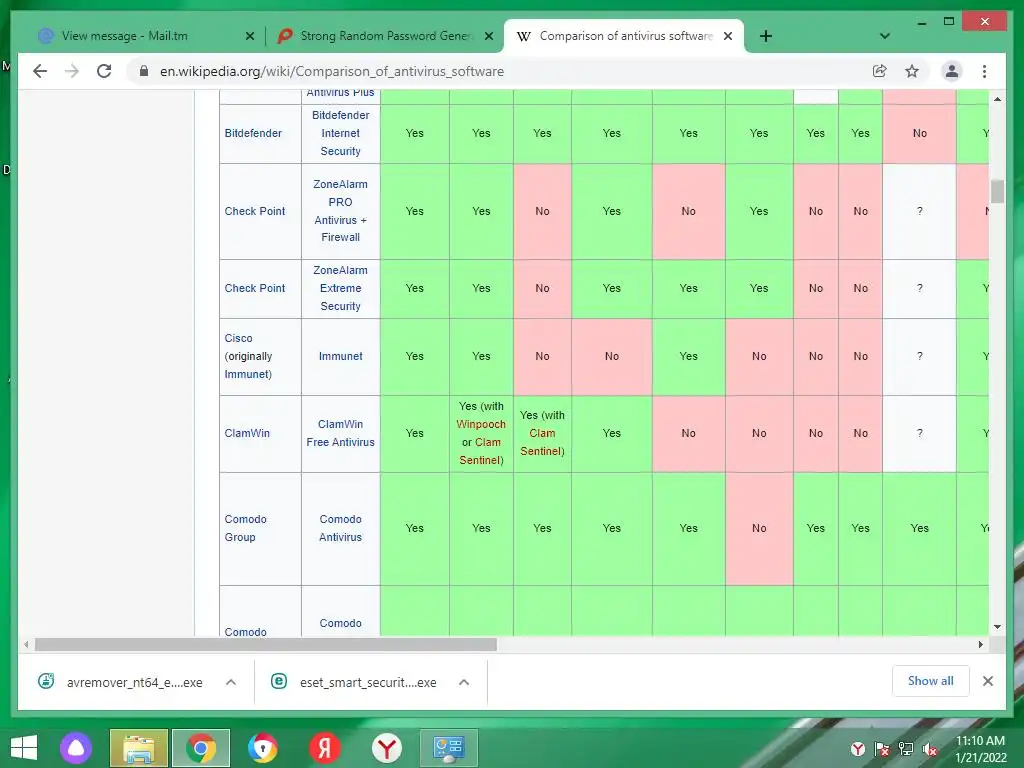The height and width of the screenshot is (768, 1024).
Task: Click scroll left arrow of table
Action: (26, 645)
